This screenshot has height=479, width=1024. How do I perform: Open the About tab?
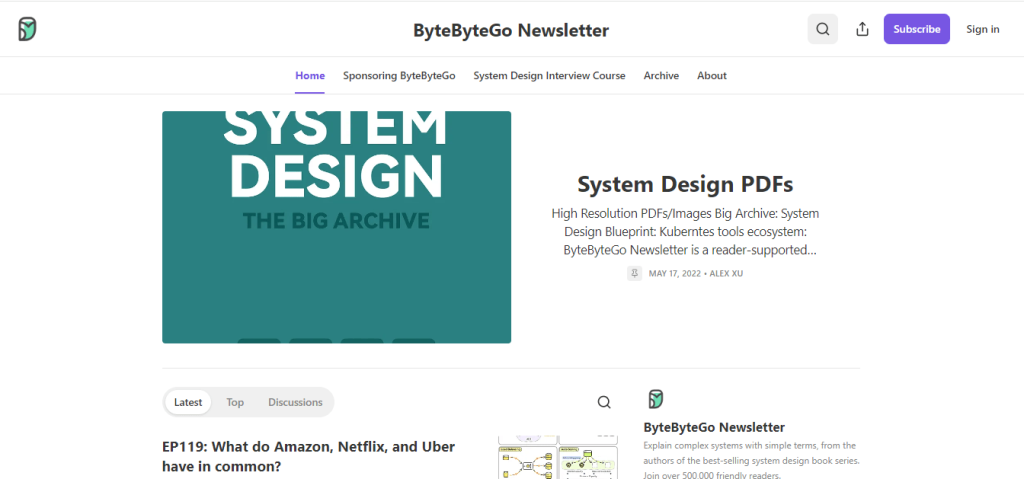[712, 76]
